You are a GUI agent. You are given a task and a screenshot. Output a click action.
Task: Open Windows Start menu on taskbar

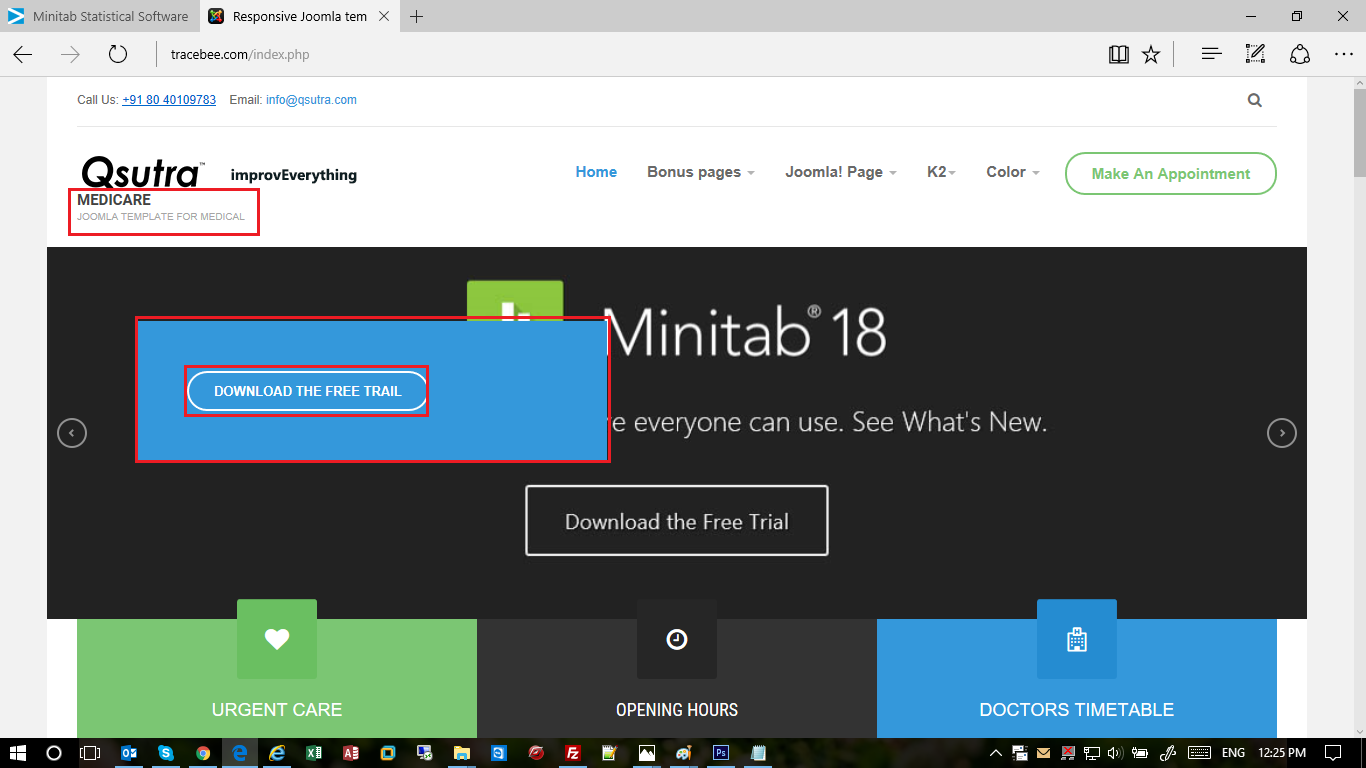(18, 752)
